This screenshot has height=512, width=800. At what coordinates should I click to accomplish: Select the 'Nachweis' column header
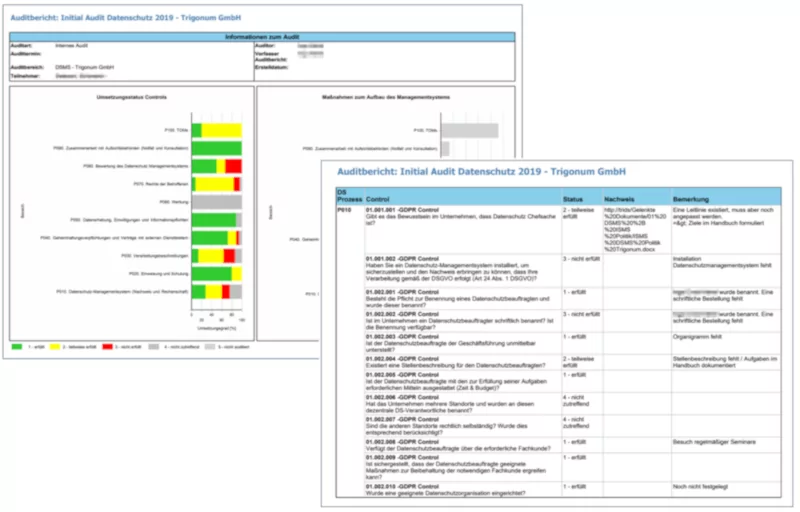tap(620, 199)
